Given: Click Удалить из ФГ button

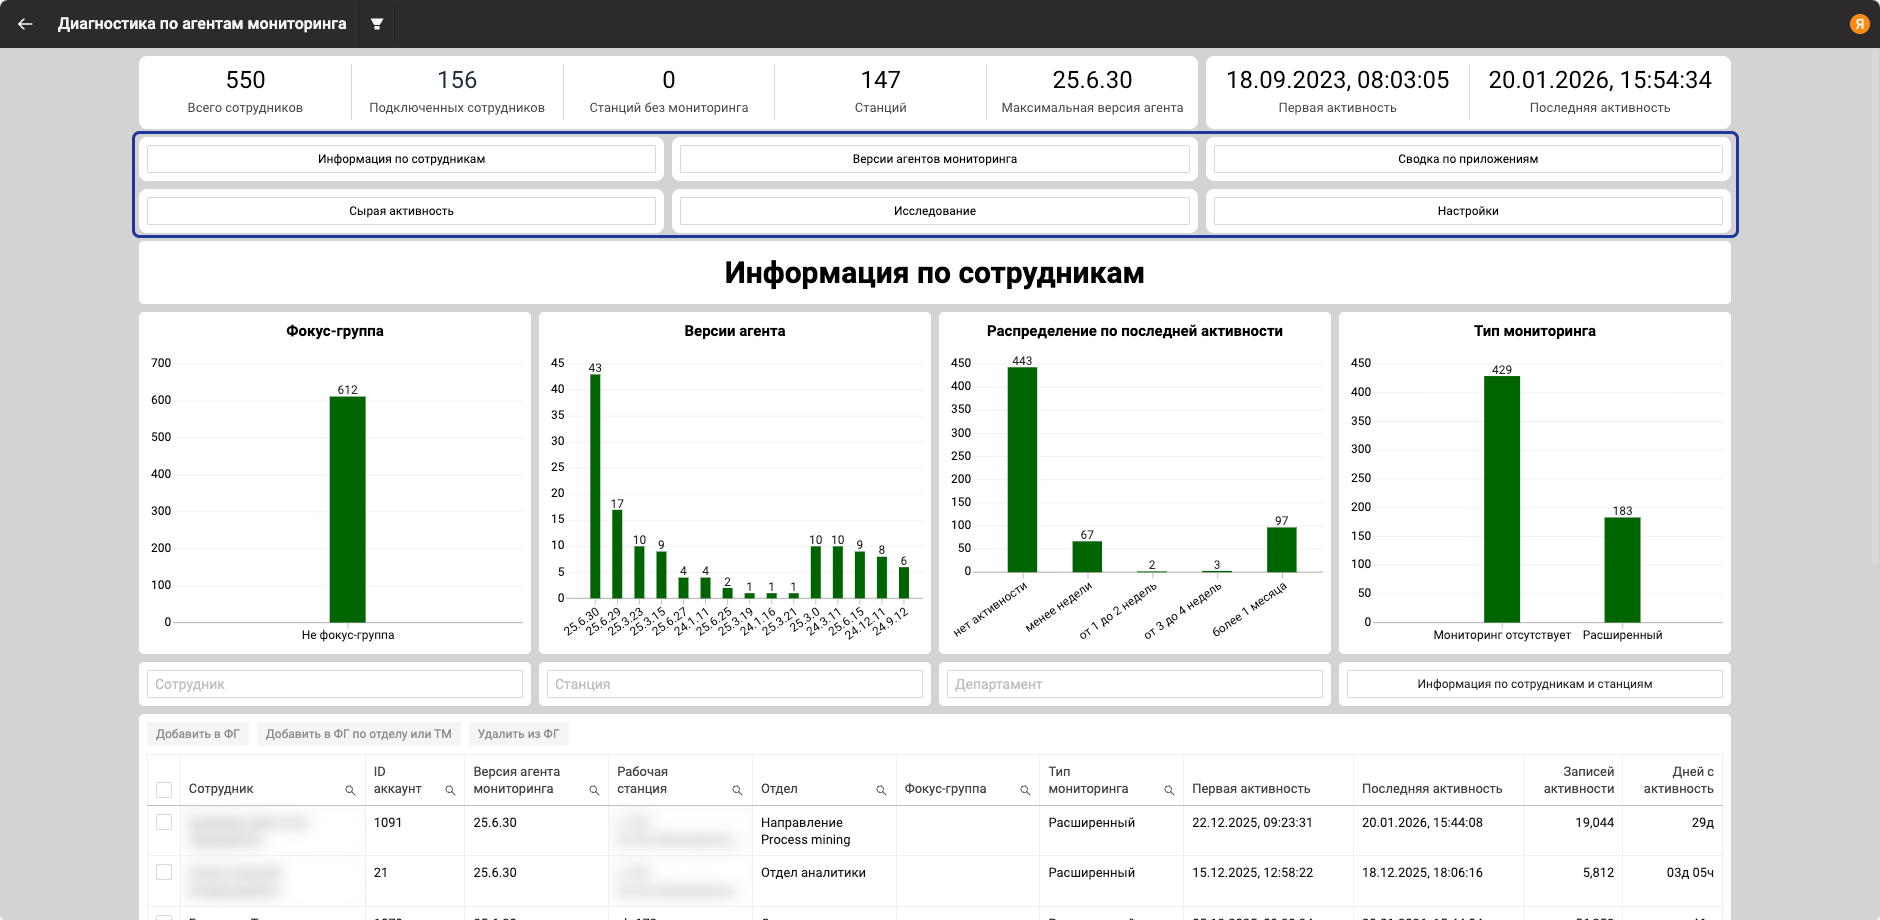Looking at the screenshot, I should [x=518, y=734].
